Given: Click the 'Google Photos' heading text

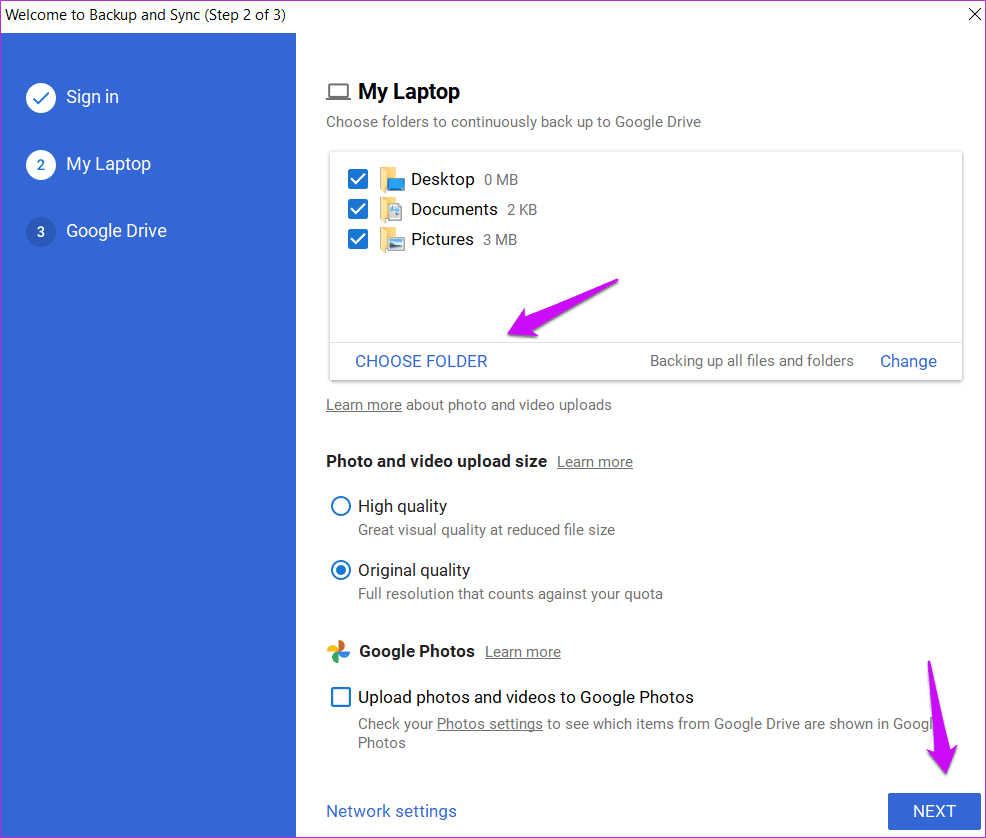Looking at the screenshot, I should point(417,651).
